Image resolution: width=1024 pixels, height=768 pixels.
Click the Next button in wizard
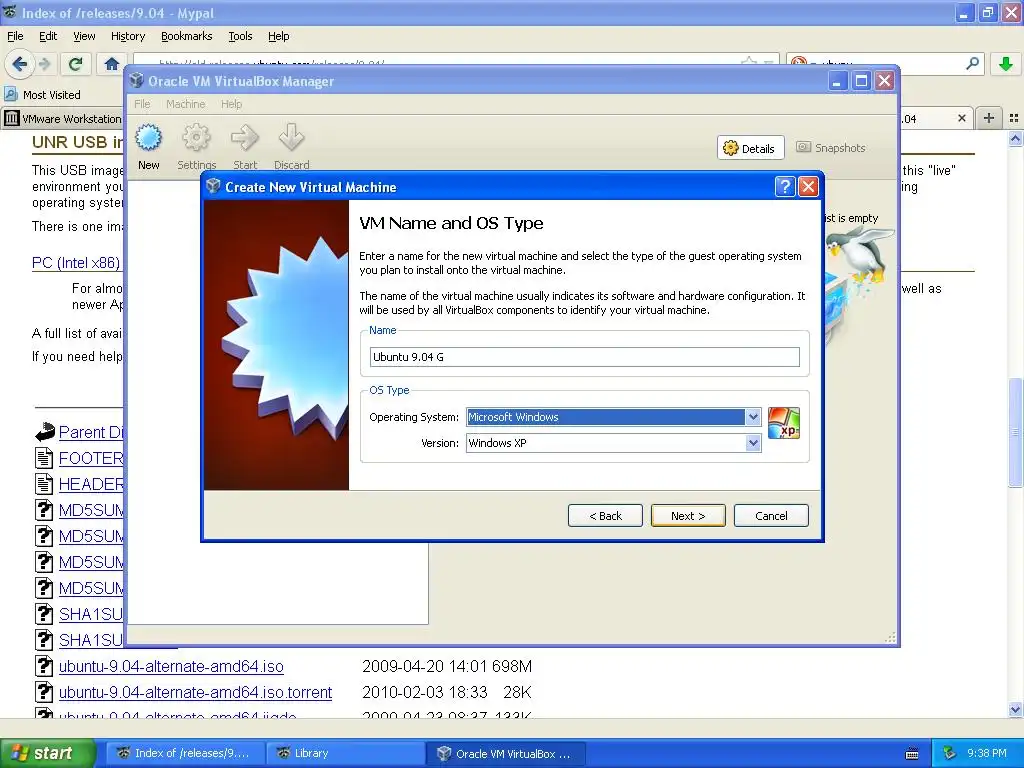[688, 516]
